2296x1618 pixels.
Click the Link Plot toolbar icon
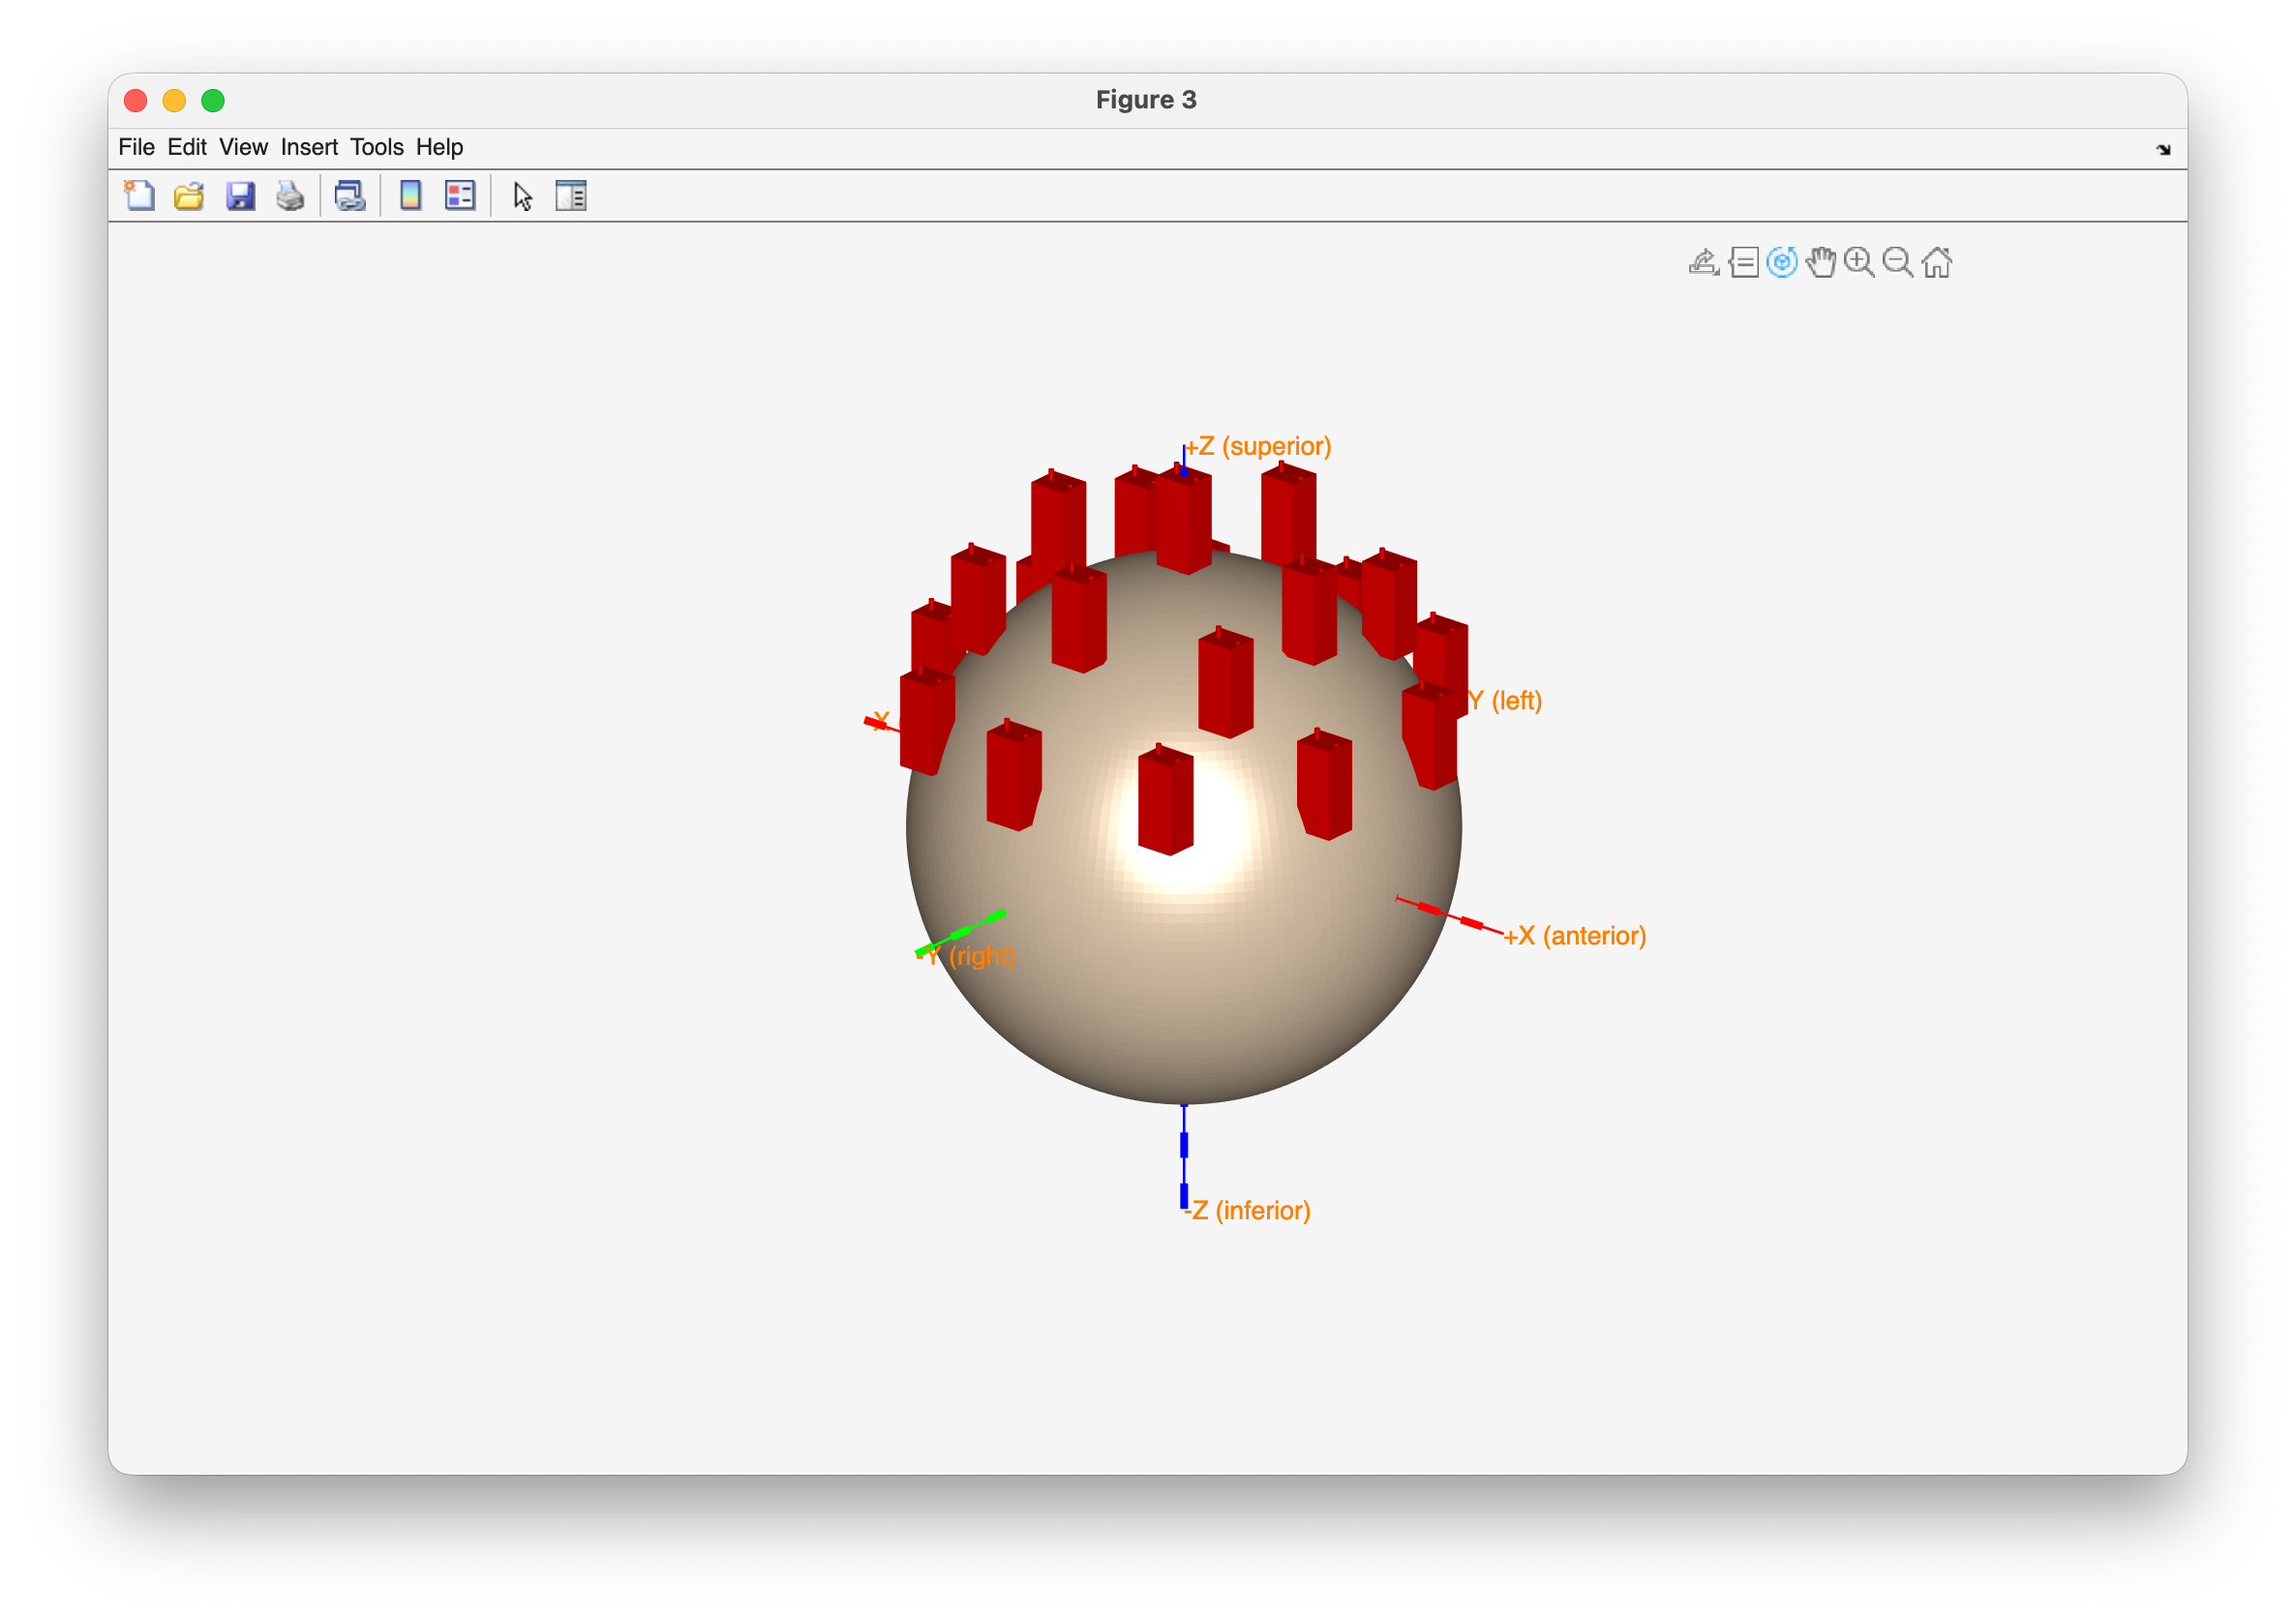pos(350,195)
